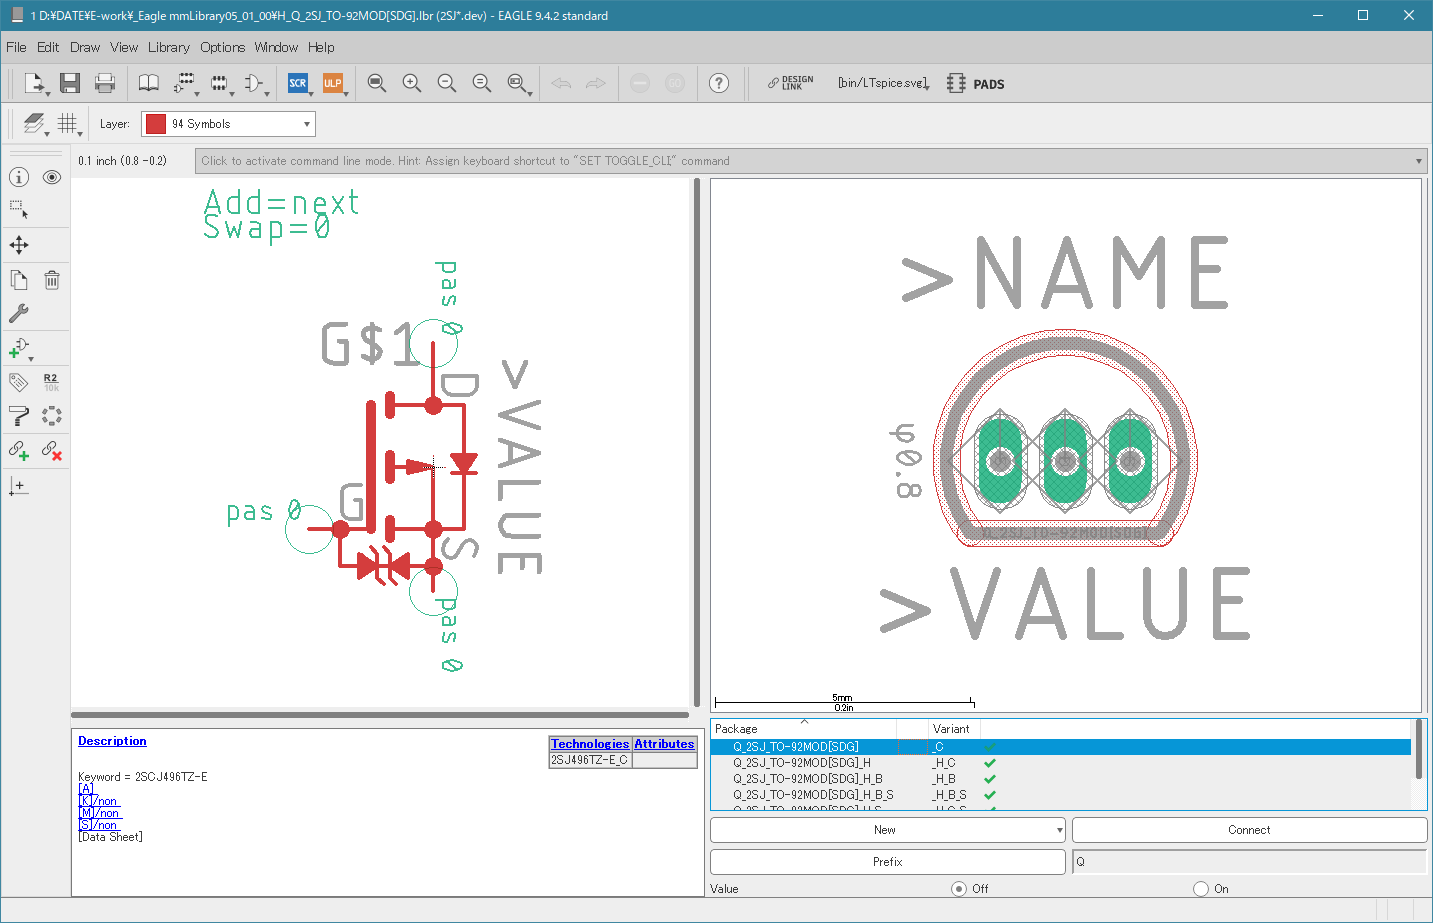The height and width of the screenshot is (923, 1433).
Task: Run the ULP user program icon
Action: pos(333,83)
